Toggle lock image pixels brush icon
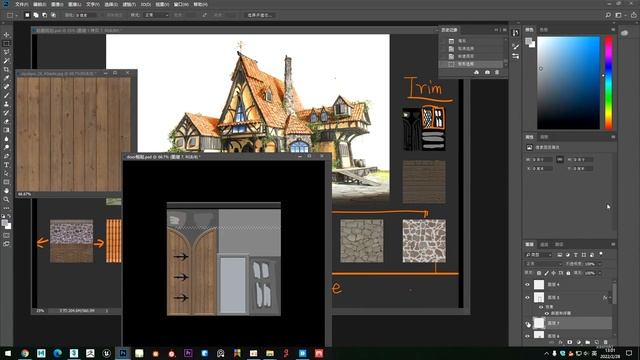The height and width of the screenshot is (360, 640). pos(547,273)
